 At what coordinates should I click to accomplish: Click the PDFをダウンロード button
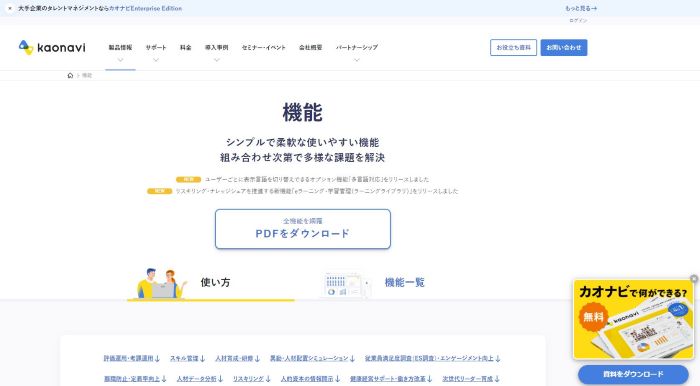click(303, 229)
